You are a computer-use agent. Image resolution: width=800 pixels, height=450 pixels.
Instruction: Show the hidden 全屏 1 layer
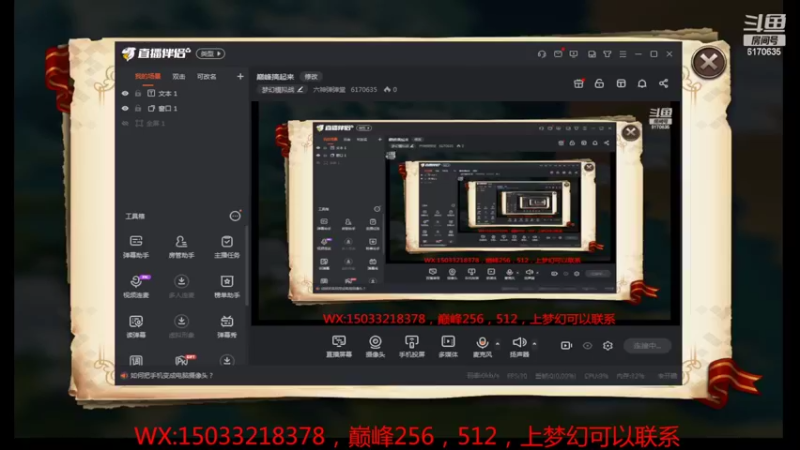click(x=125, y=123)
